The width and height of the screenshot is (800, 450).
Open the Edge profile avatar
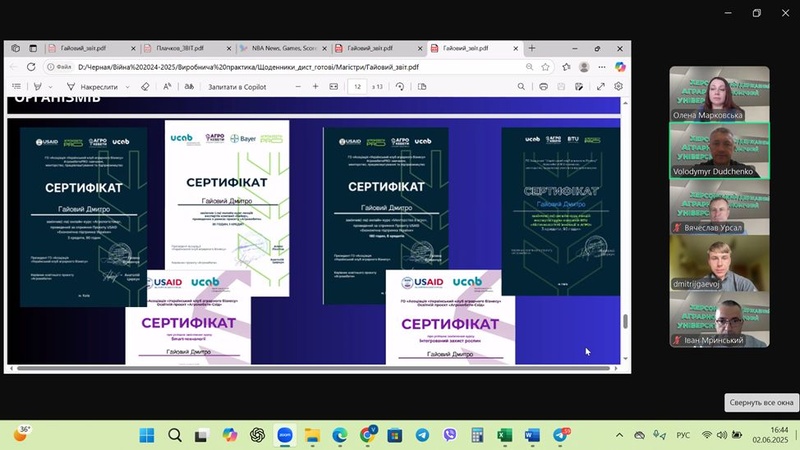coord(584,67)
